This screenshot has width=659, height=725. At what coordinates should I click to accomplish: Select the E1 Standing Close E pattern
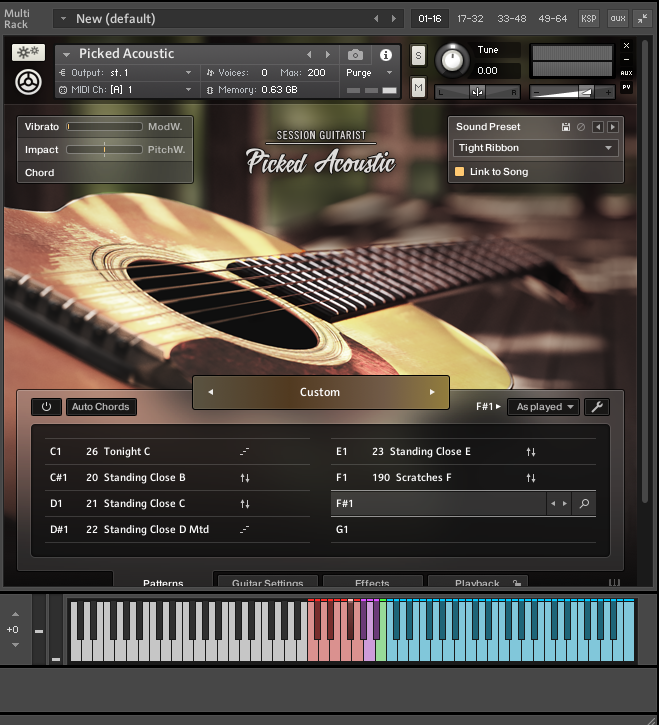tap(463, 452)
